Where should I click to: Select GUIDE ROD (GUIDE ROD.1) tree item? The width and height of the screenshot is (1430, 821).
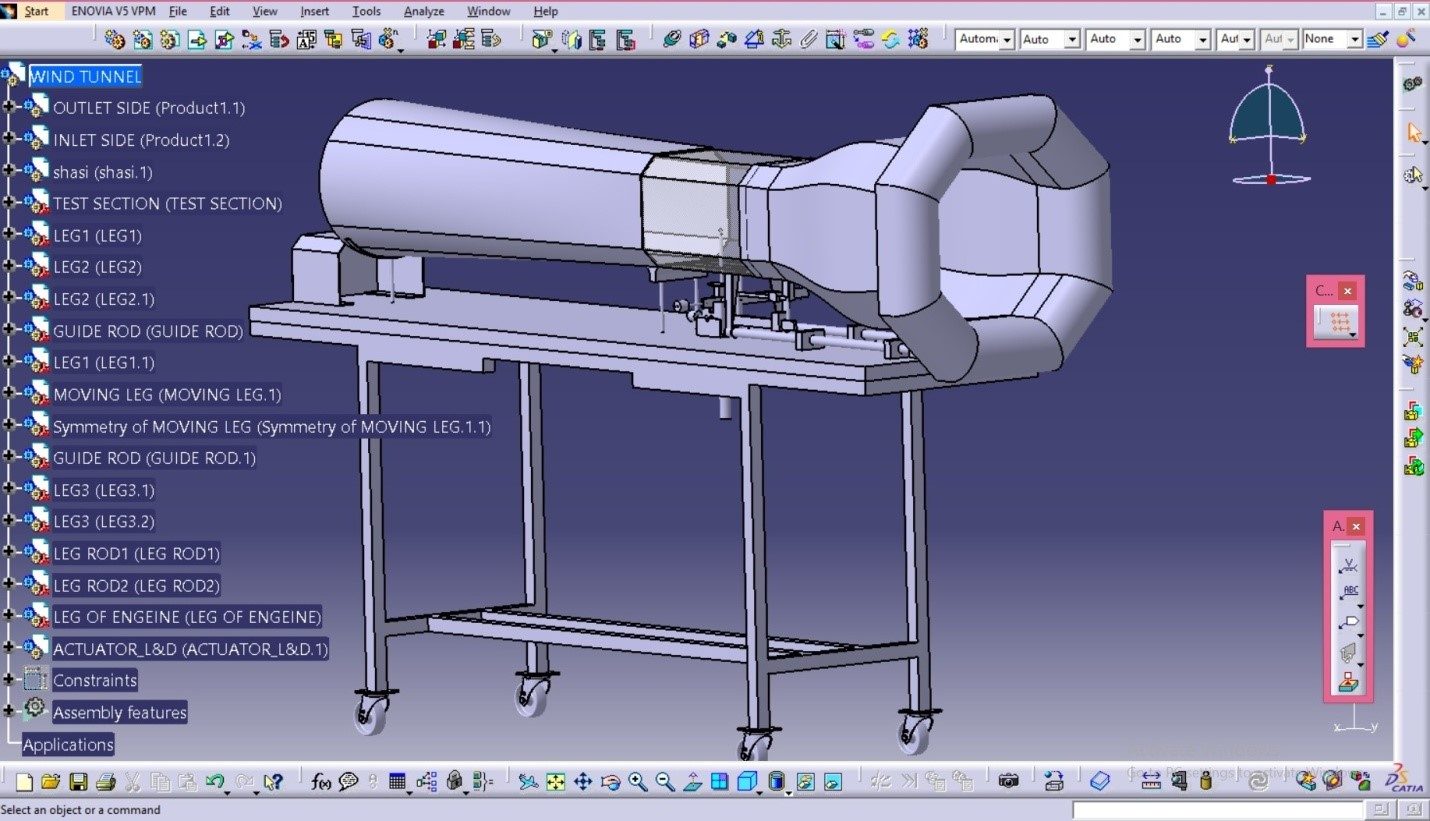(x=154, y=458)
